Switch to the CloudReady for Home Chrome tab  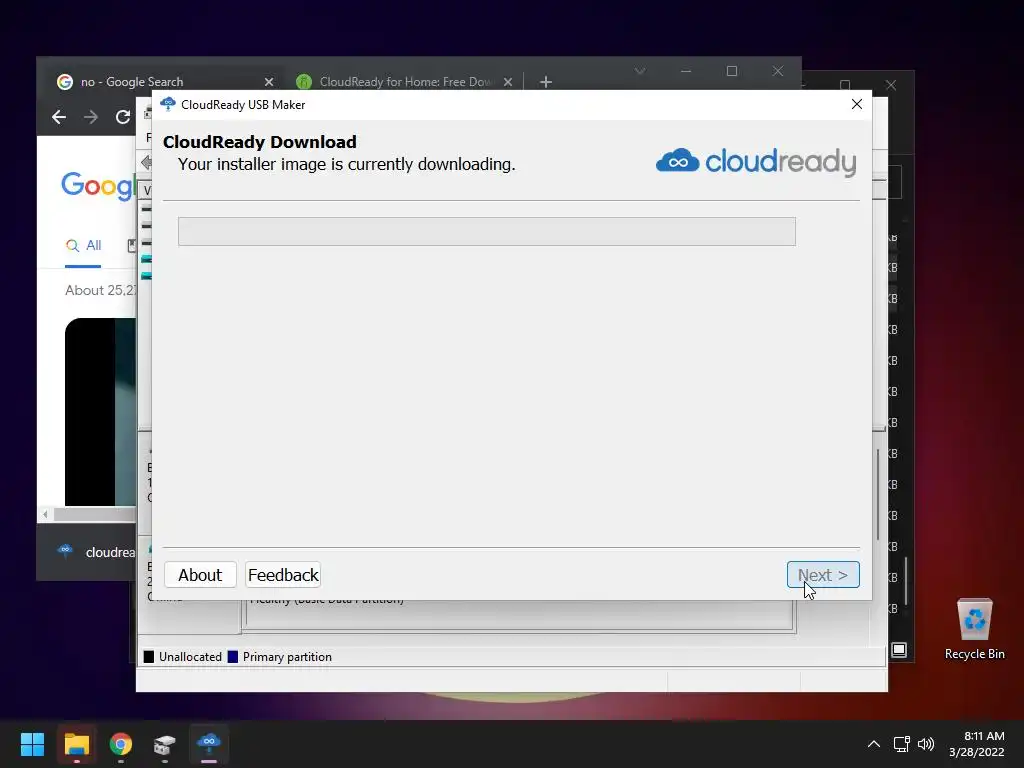[405, 82]
